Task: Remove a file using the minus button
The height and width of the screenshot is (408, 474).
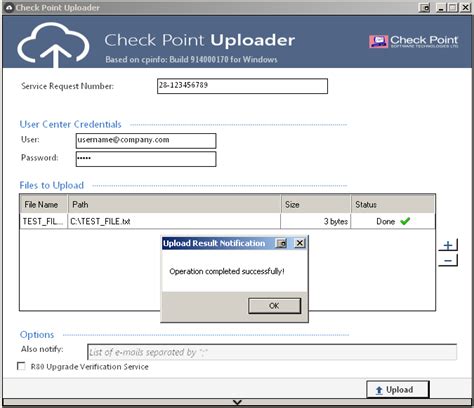Action: point(448,260)
